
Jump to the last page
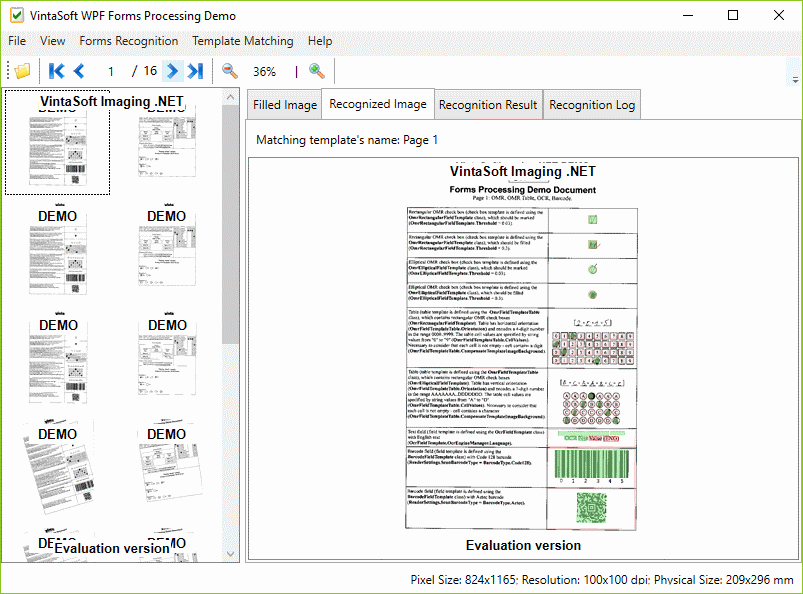pyautogui.click(x=195, y=71)
